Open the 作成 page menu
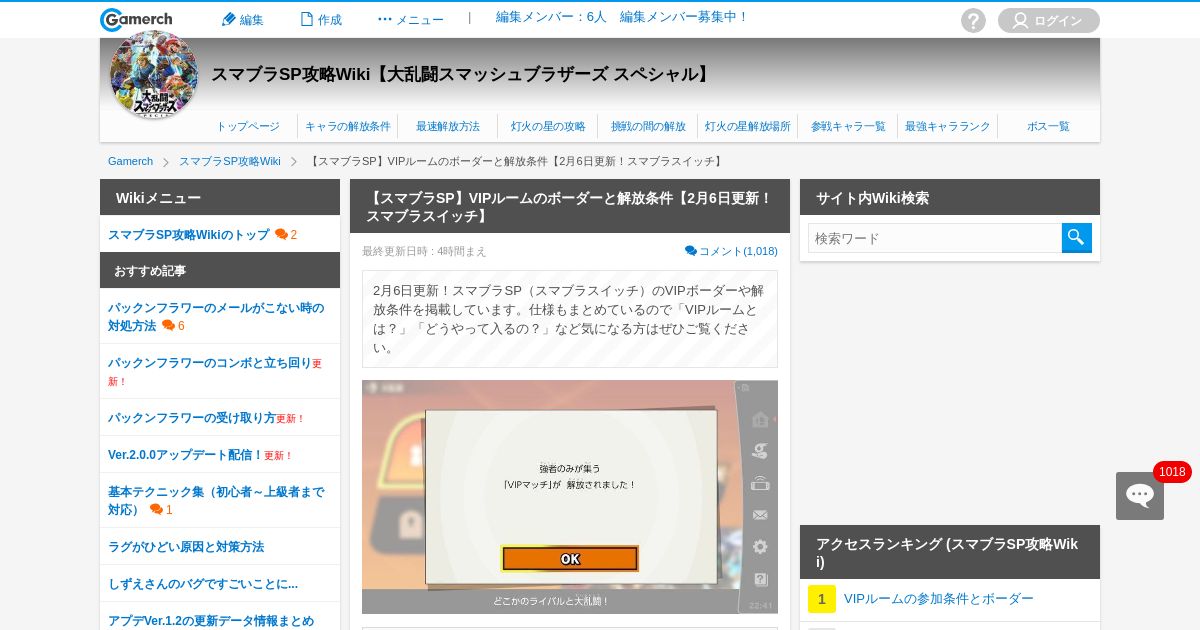Image resolution: width=1200 pixels, height=630 pixels. tap(321, 19)
